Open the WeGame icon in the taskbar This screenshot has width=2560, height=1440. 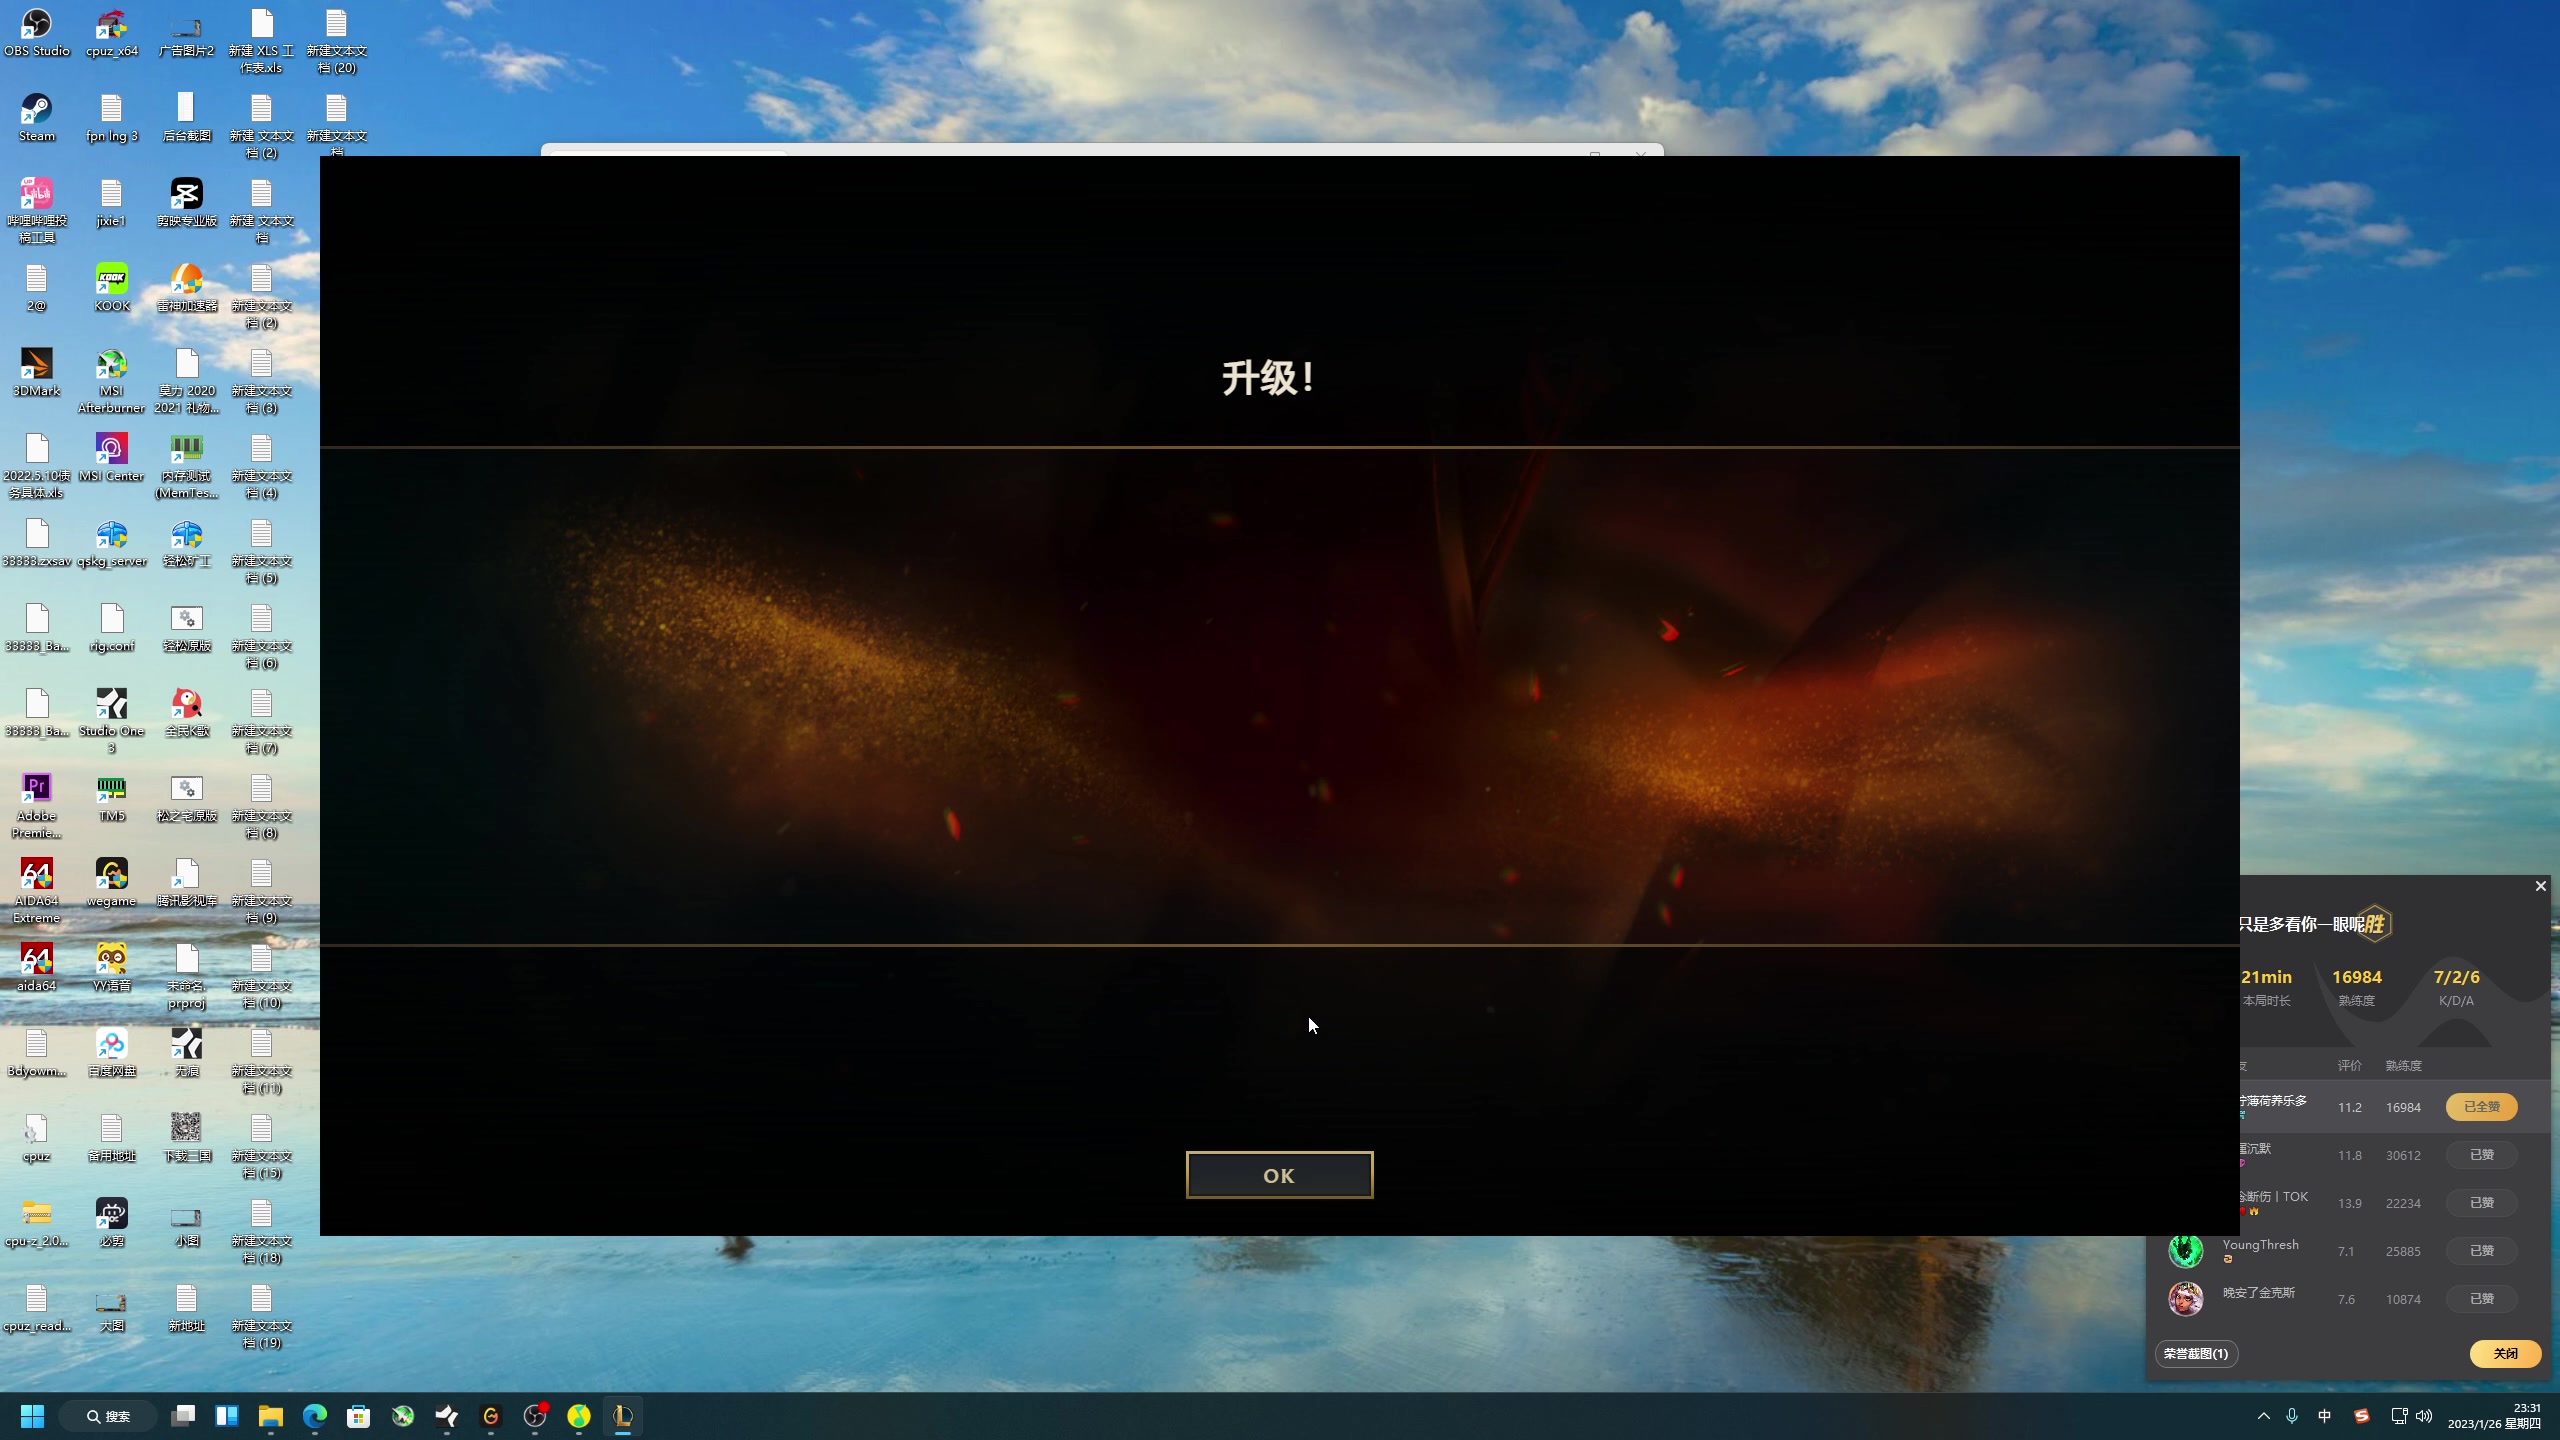(491, 1416)
